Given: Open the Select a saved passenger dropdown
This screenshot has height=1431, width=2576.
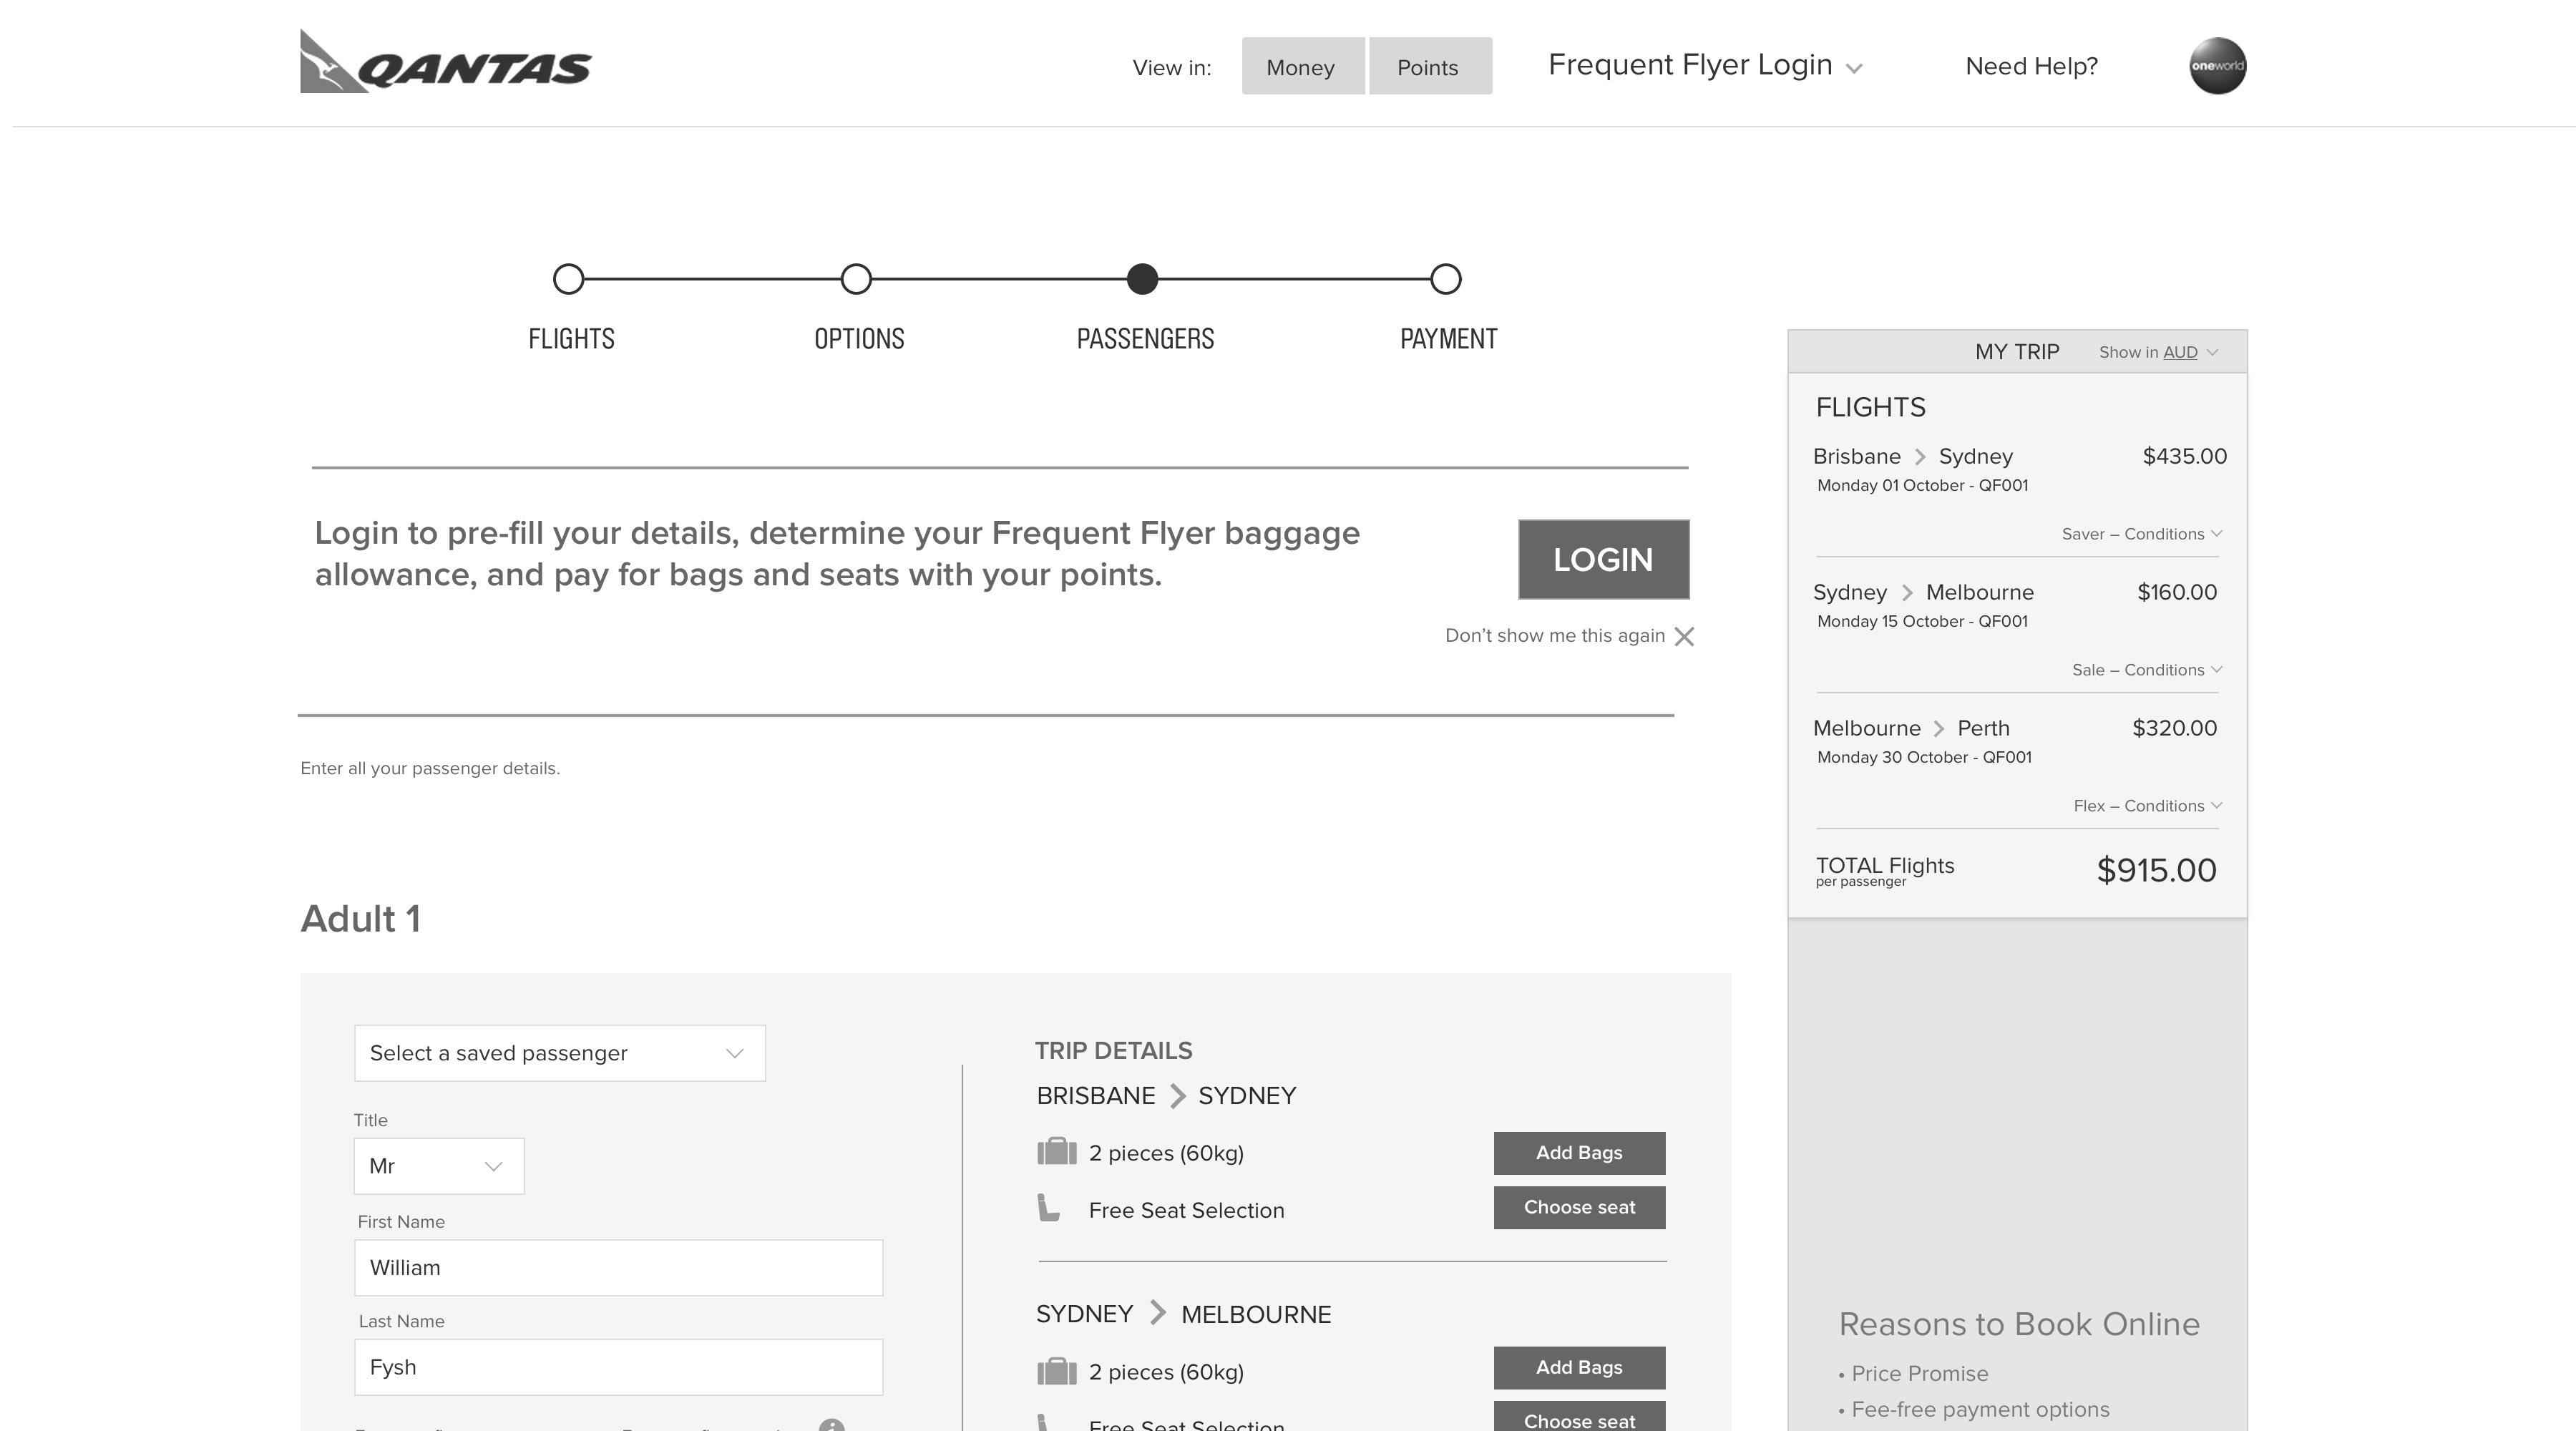Looking at the screenshot, I should [559, 1053].
